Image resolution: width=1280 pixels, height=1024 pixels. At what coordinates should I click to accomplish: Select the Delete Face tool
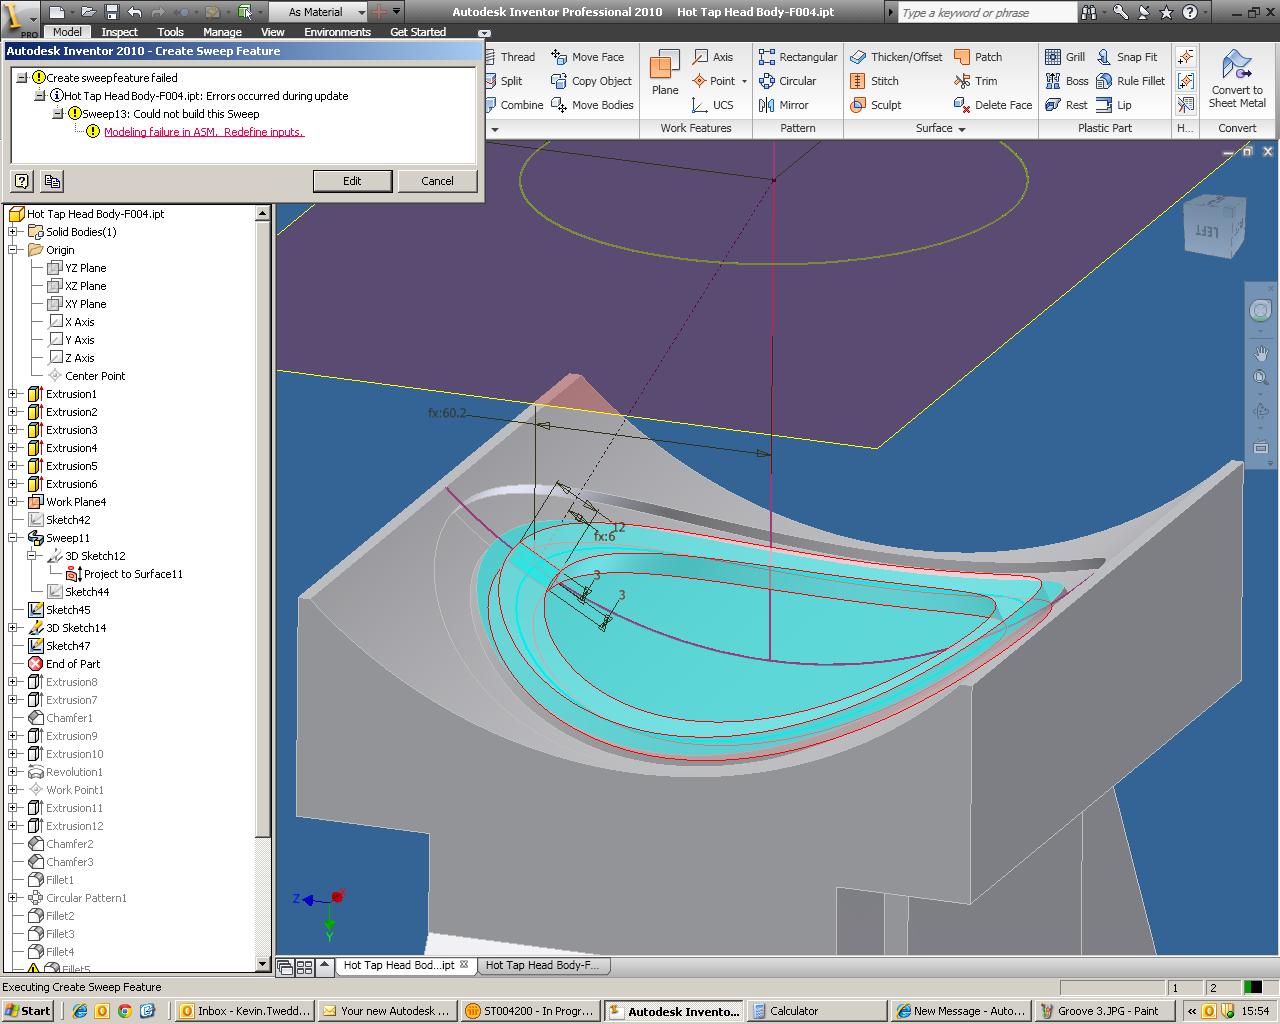(x=993, y=105)
